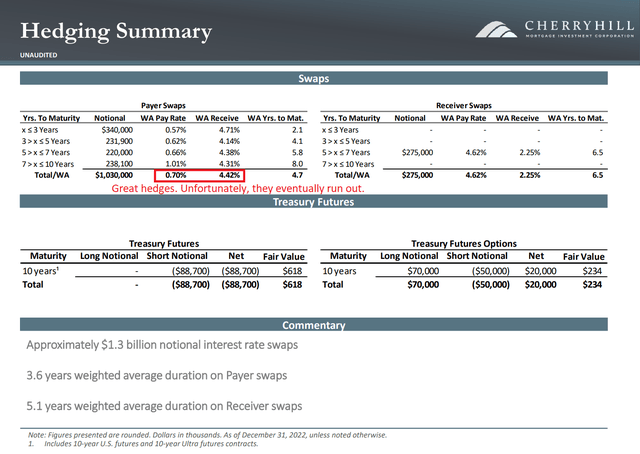The width and height of the screenshot is (640, 454).
Task: Select the $1,030,000 total notional
Action: [114, 175]
